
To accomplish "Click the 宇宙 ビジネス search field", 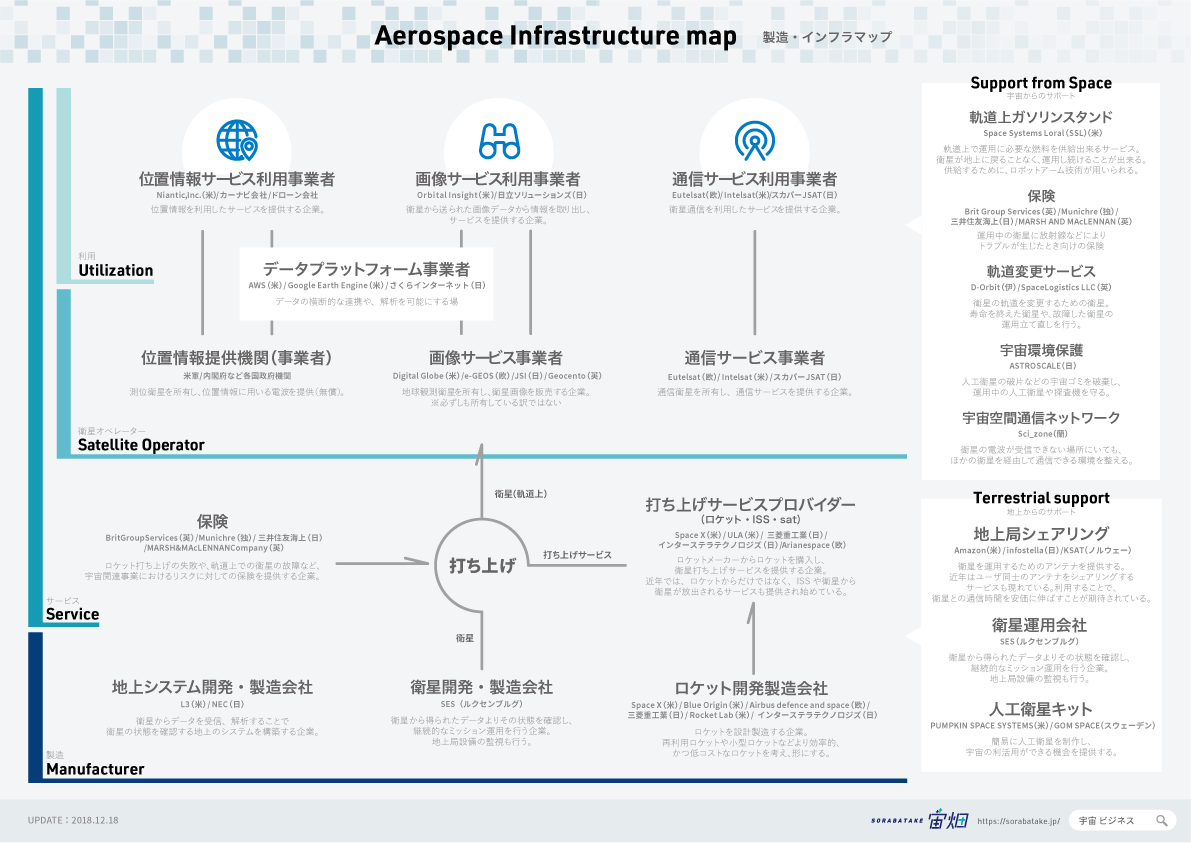I will click(x=1110, y=820).
